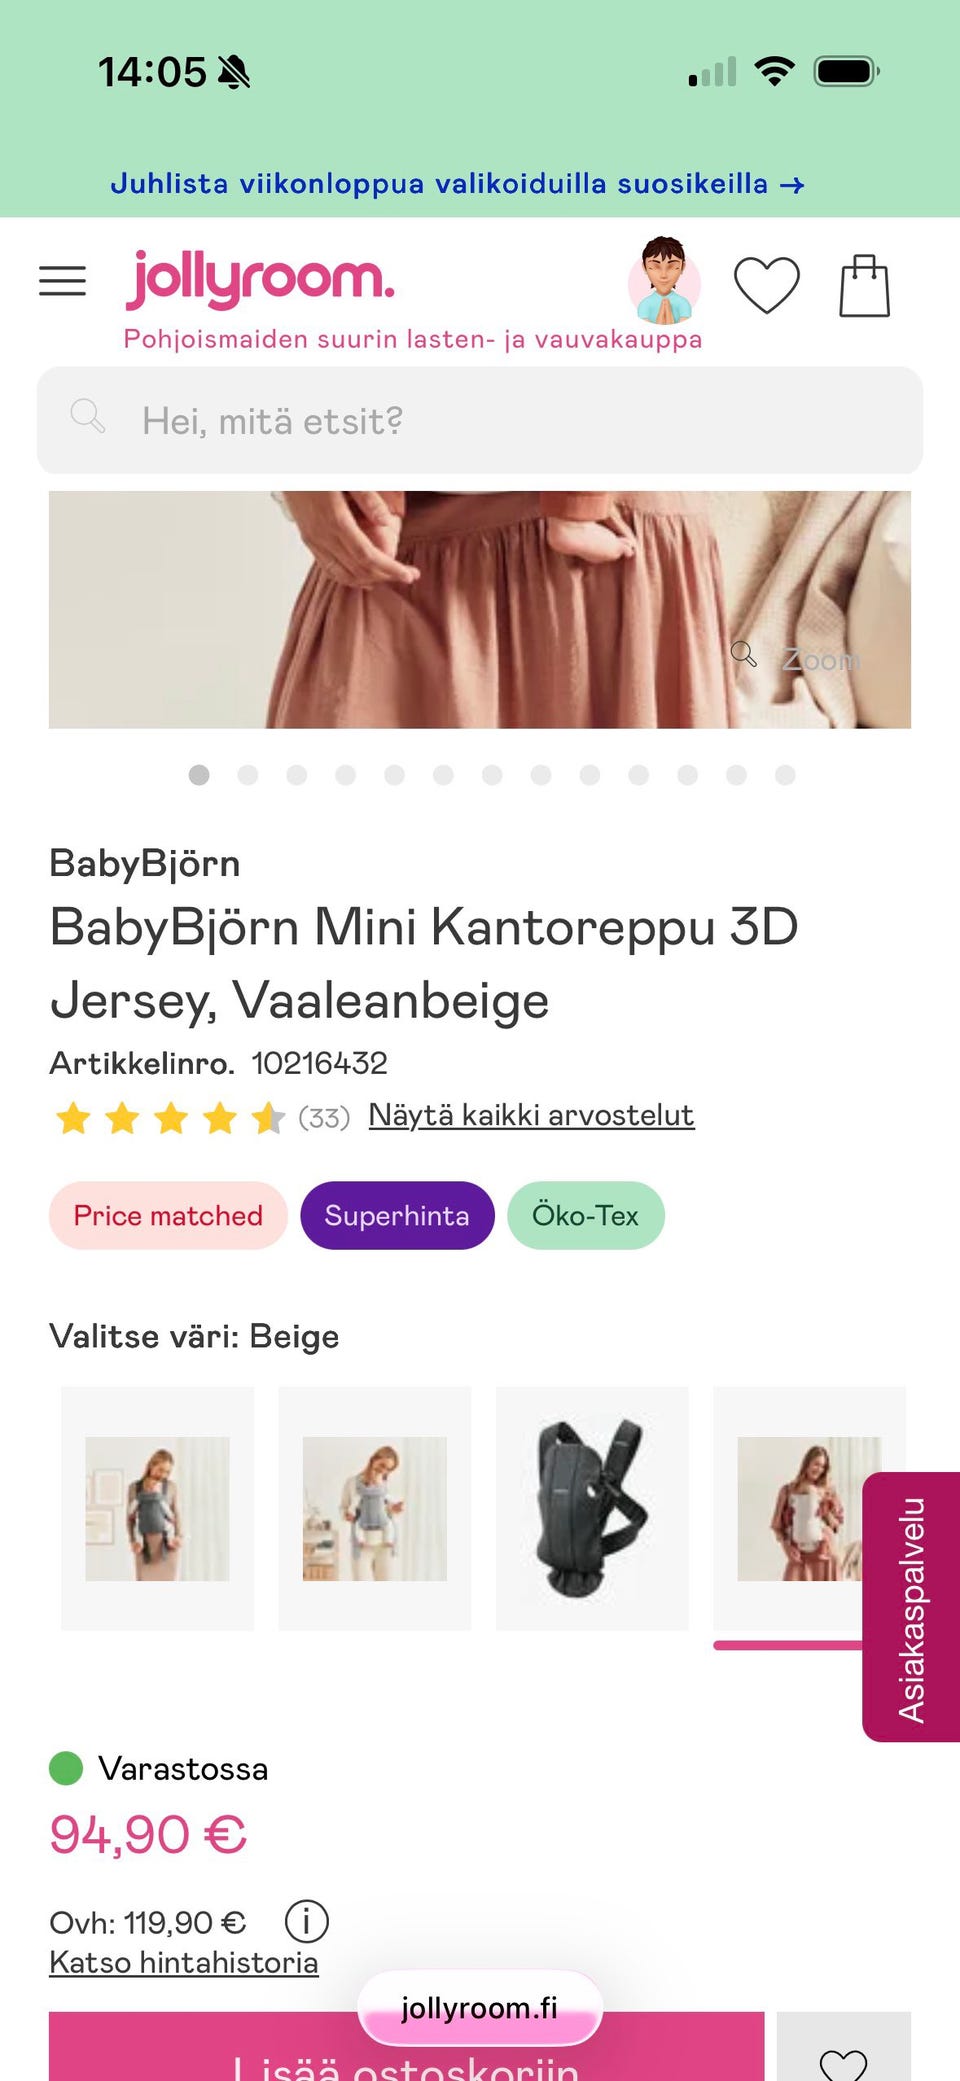This screenshot has height=2081, width=960.
Task: Select the second image carousel dot
Action: (248, 775)
